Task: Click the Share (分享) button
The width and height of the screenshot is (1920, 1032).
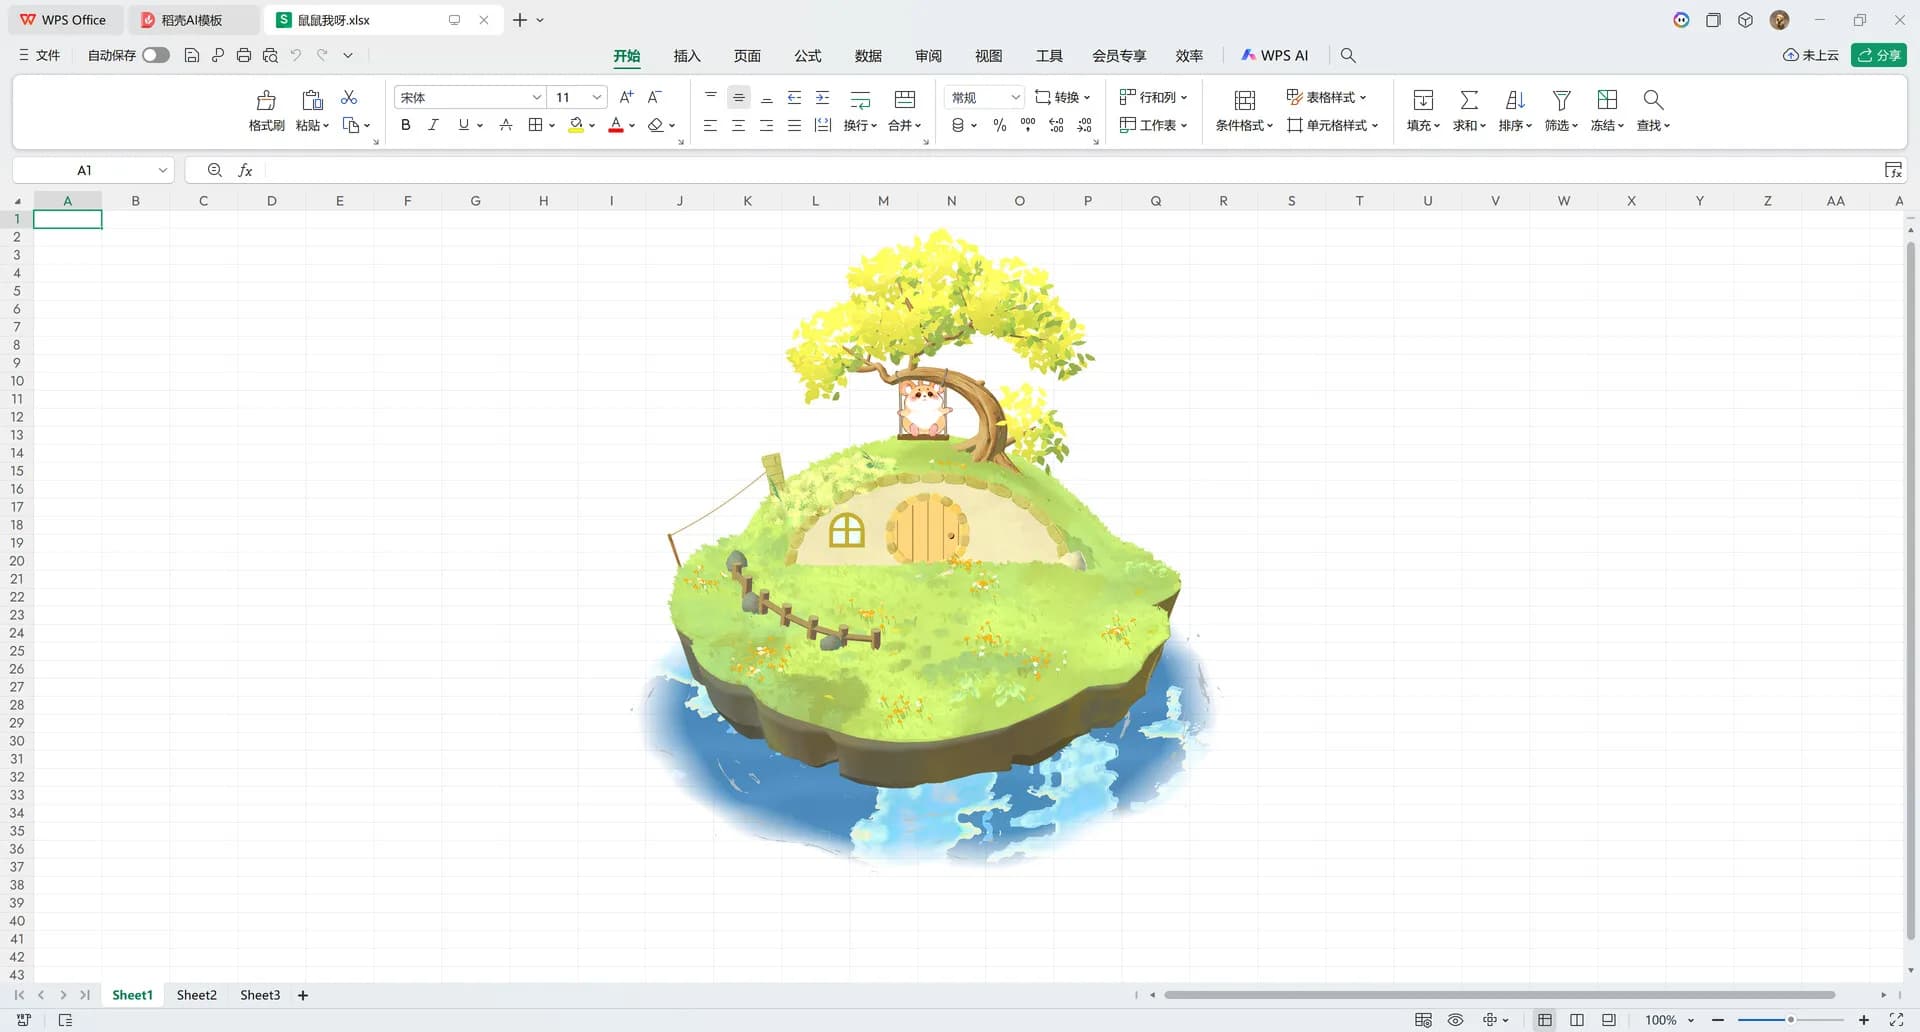Action: (x=1878, y=55)
